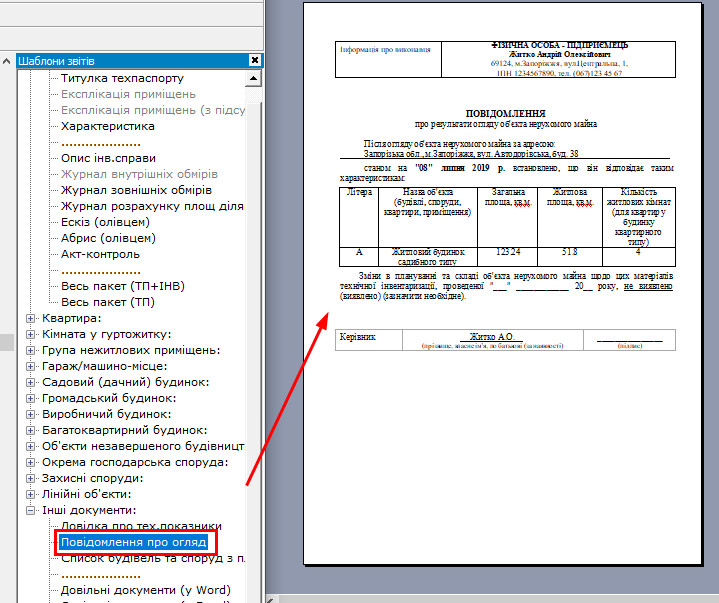This screenshot has width=719, height=603.
Task: Collapse the panel with the chevron arrow
Action: pos(6,61)
